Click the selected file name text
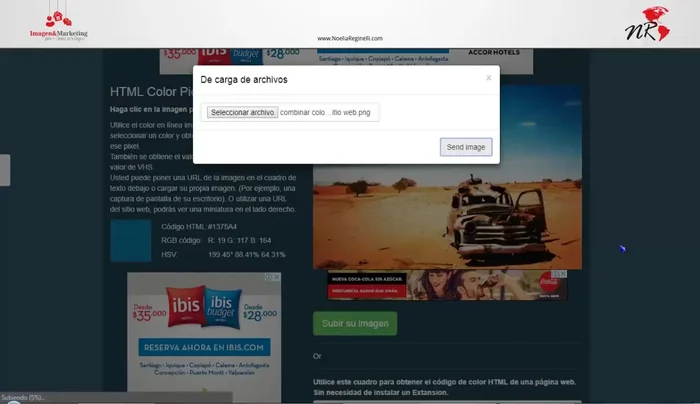The image size is (700, 404). (325, 113)
